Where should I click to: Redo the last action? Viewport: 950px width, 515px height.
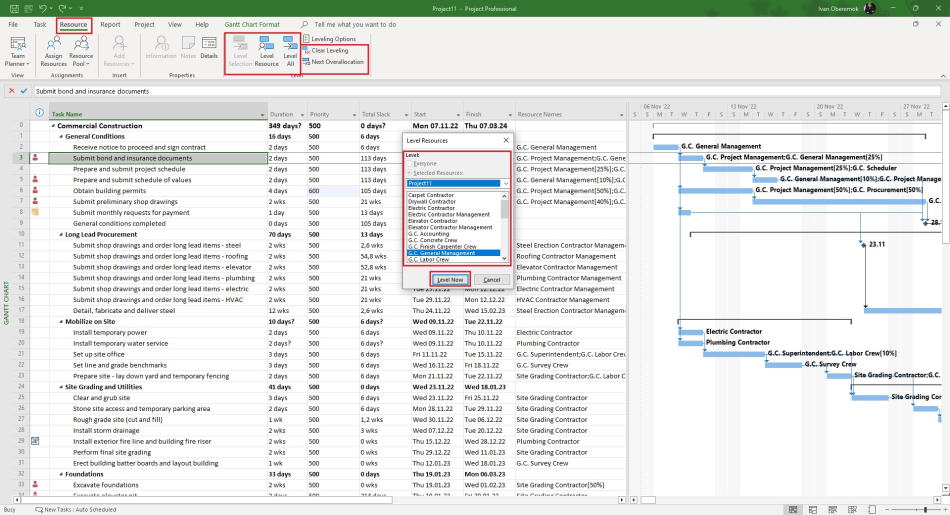coord(62,8)
